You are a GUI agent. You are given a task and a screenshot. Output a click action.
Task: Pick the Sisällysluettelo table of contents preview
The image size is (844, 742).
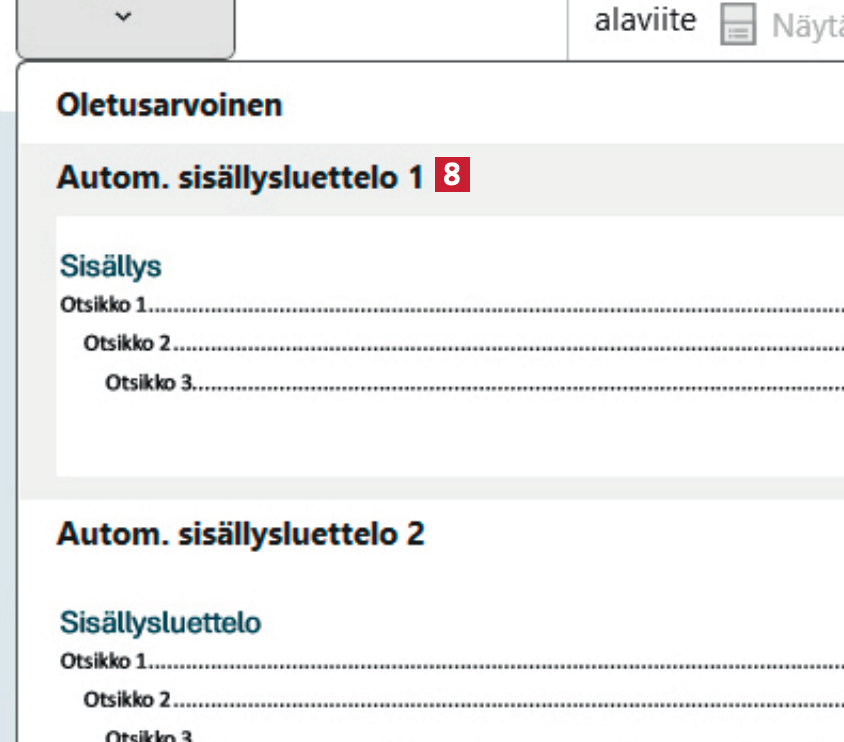pyautogui.click(x=450, y=670)
